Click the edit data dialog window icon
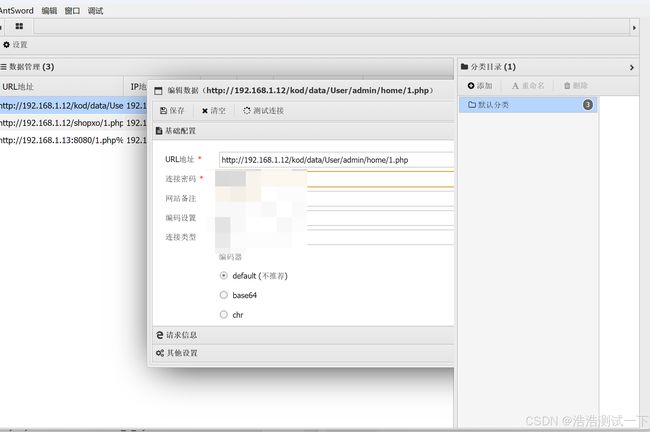The width and height of the screenshot is (650, 432). (x=158, y=91)
